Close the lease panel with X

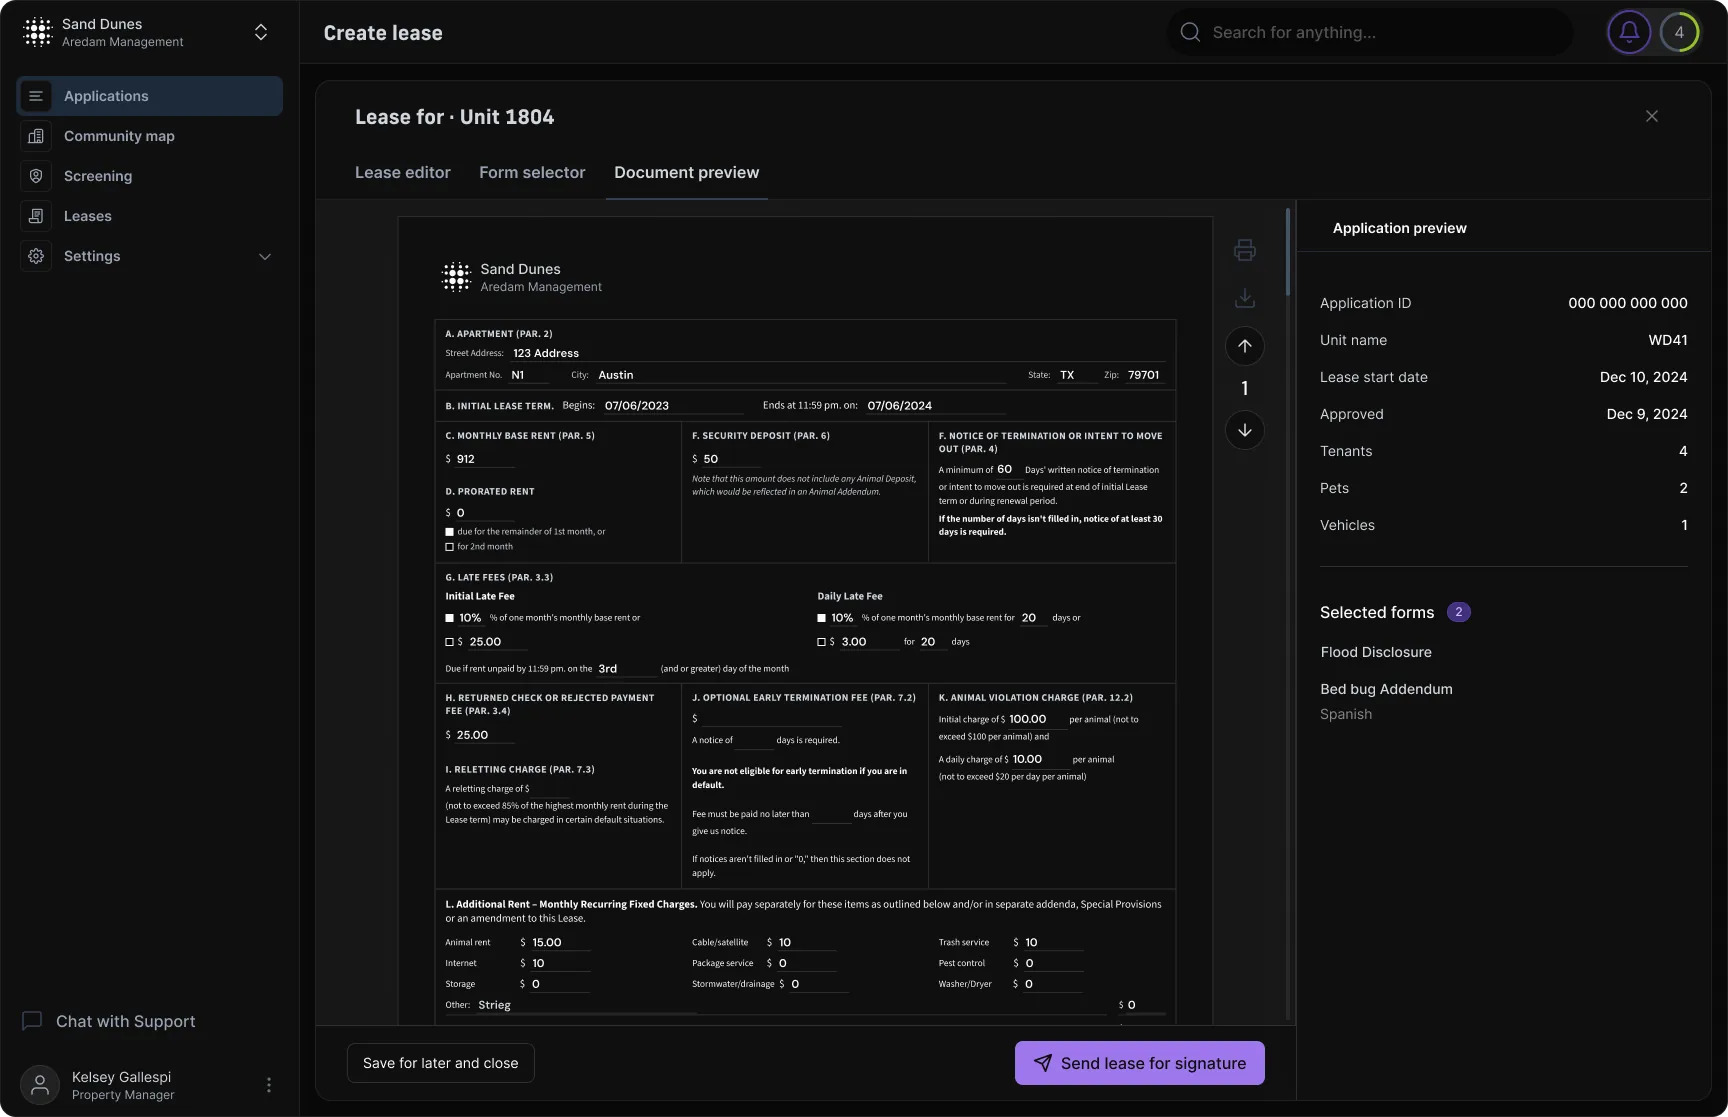tap(1652, 116)
